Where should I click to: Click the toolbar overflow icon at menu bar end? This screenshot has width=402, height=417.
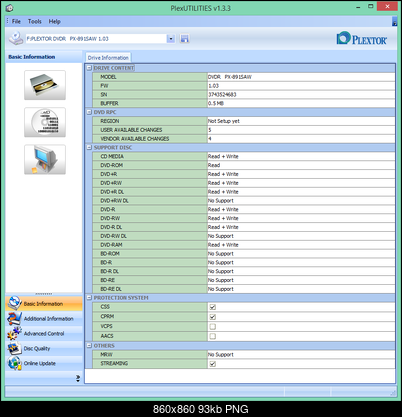[x=394, y=22]
